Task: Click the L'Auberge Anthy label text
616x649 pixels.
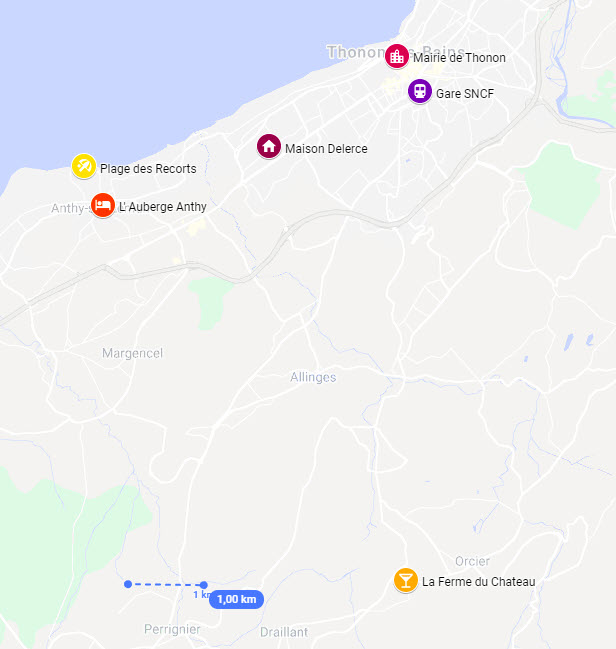Action: (163, 207)
